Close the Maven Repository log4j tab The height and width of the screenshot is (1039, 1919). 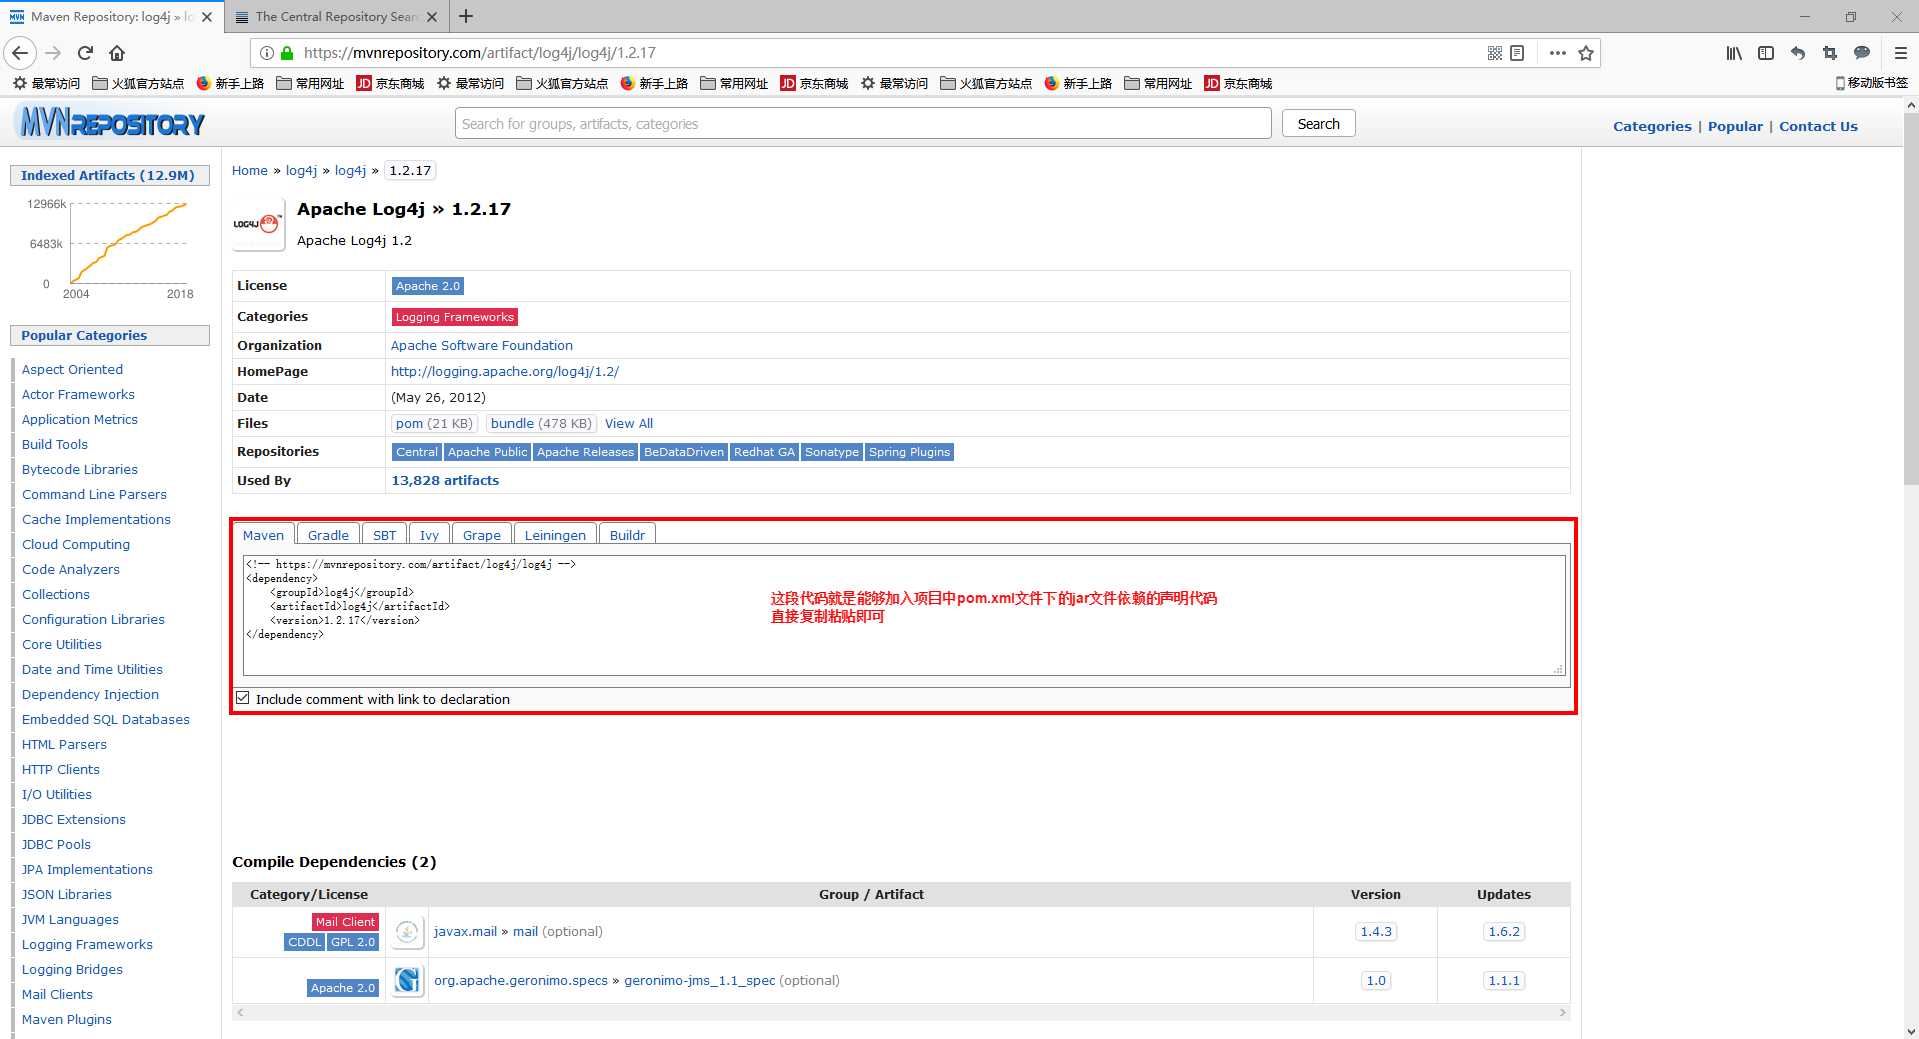click(207, 17)
